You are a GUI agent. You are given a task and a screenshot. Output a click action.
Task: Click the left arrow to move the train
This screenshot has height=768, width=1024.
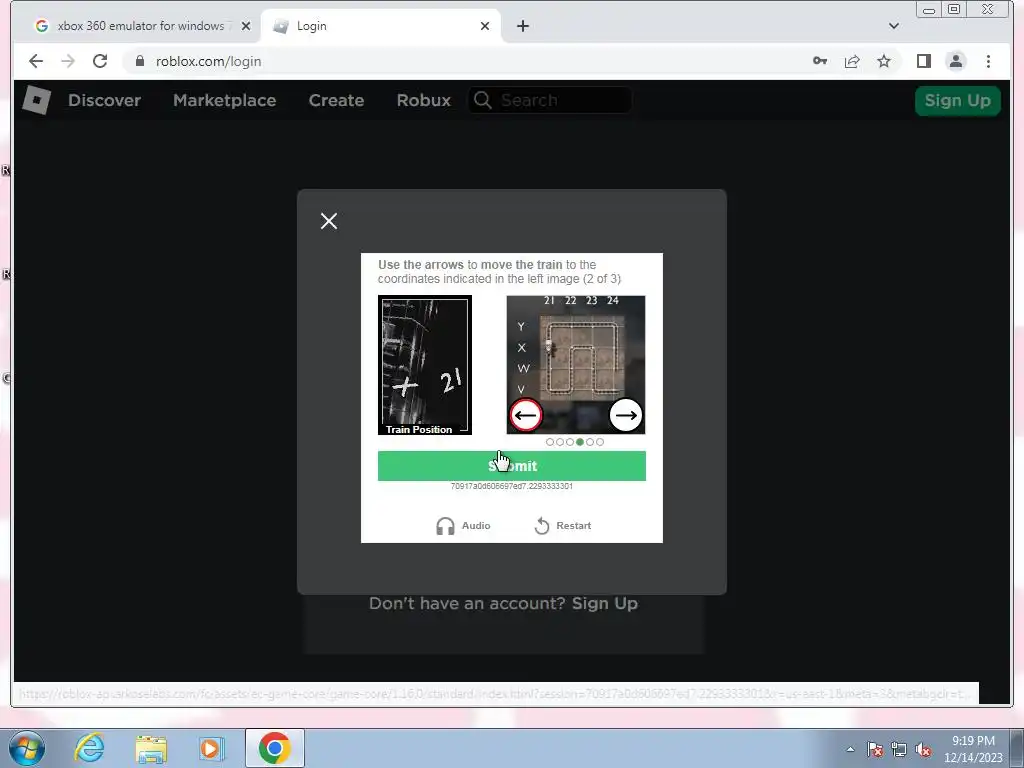526,415
